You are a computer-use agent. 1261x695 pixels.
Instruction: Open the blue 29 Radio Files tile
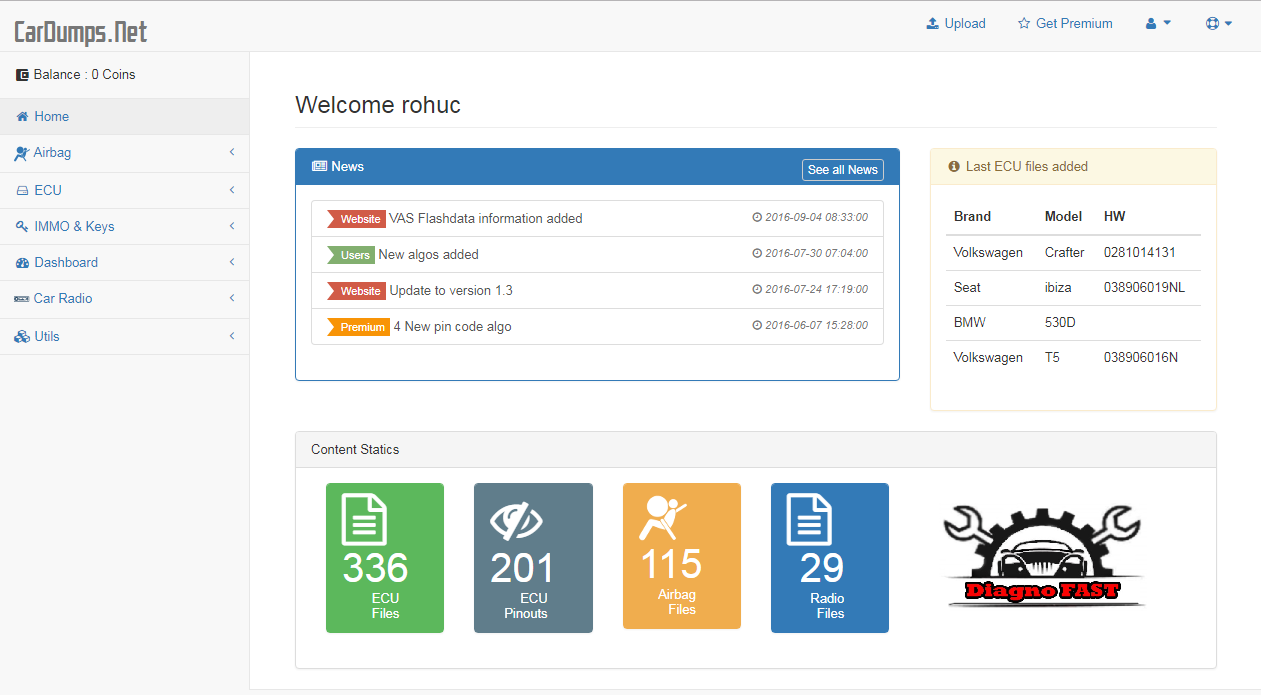pyautogui.click(x=830, y=558)
